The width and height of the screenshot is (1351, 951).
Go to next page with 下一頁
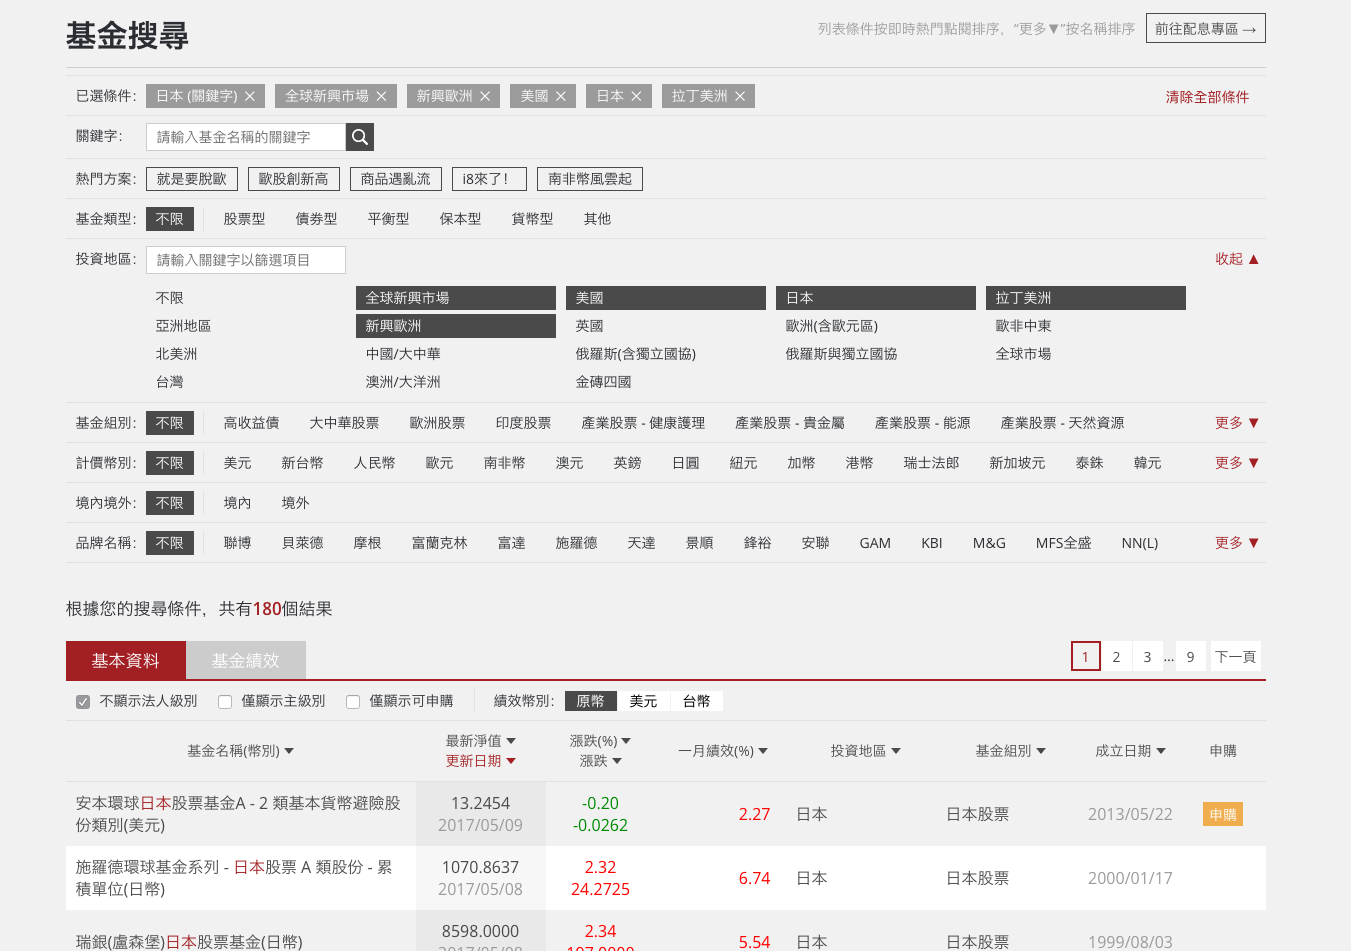pos(1235,657)
